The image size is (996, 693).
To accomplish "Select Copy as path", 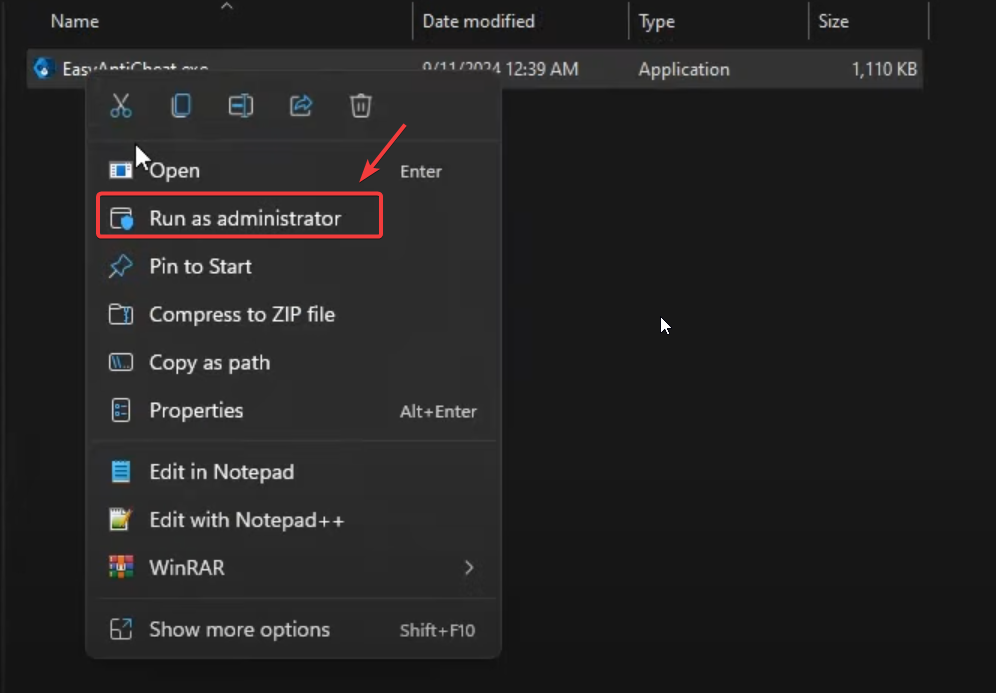I will click(209, 362).
